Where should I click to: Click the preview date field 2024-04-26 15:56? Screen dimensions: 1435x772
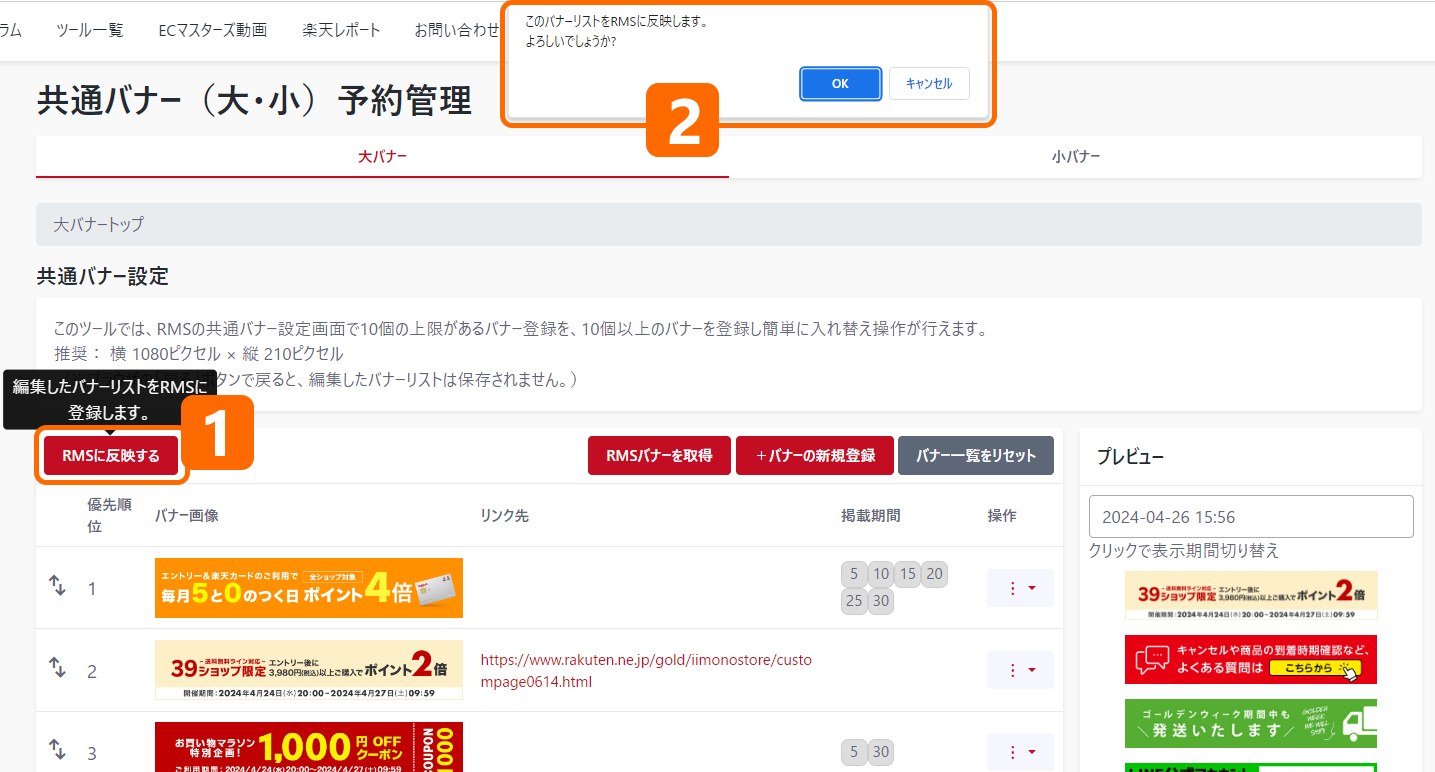[x=1251, y=517]
